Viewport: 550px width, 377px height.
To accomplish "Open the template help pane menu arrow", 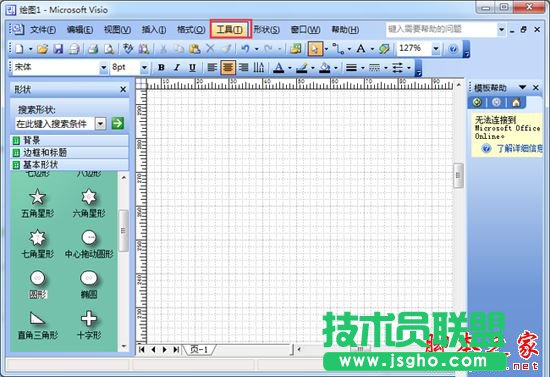I will tap(523, 87).
